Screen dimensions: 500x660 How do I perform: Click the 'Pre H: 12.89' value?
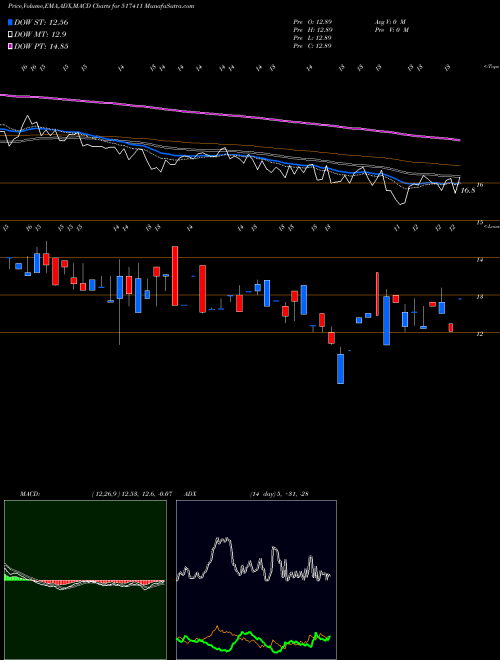[313, 30]
